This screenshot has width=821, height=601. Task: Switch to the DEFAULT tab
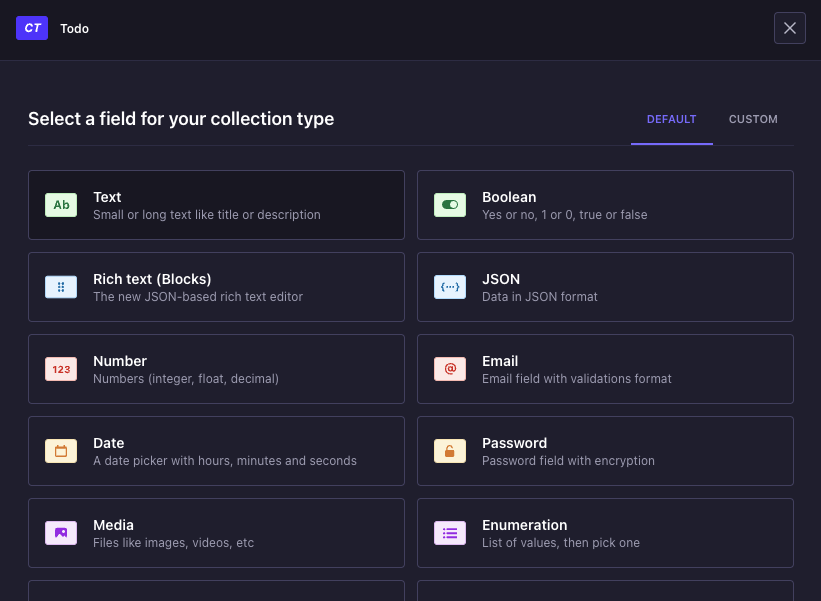[671, 119]
